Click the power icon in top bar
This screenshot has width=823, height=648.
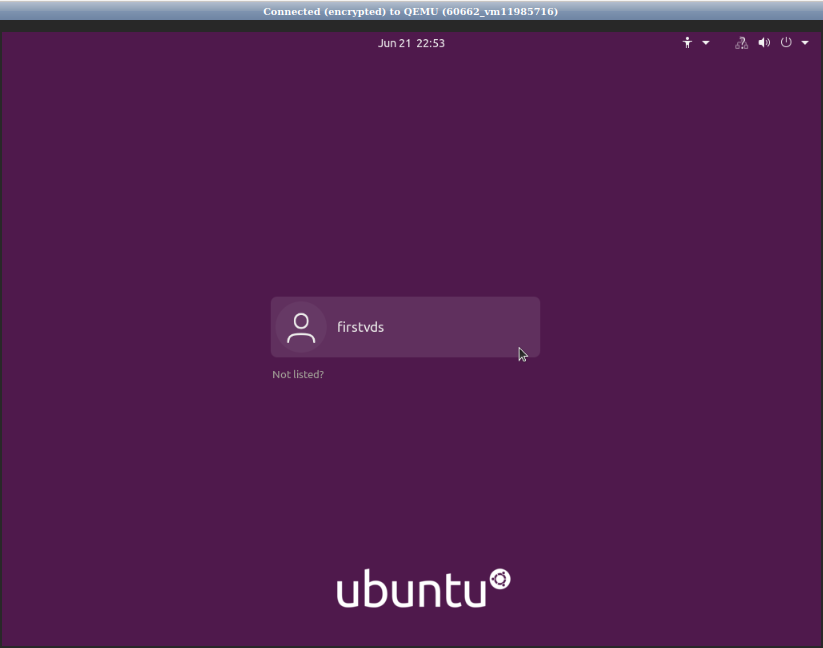pos(786,43)
